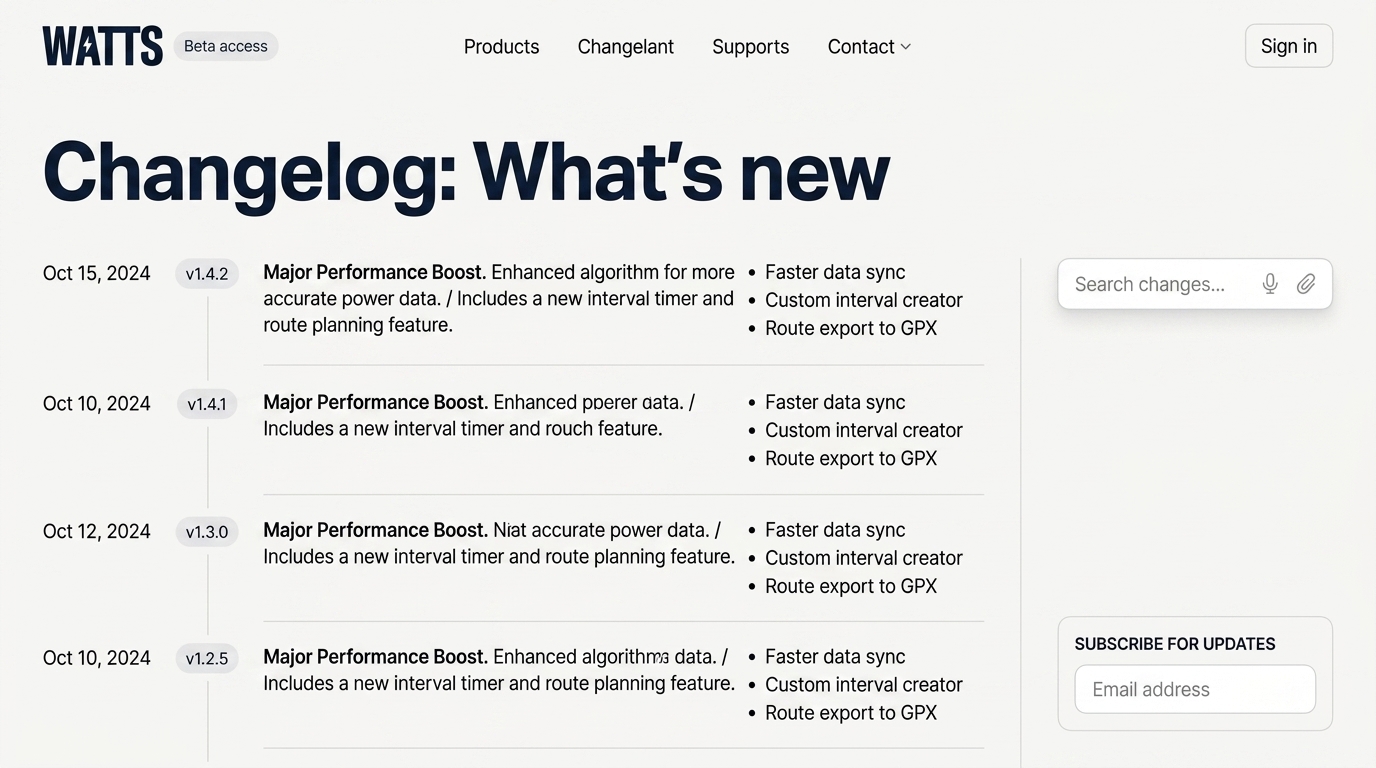The width and height of the screenshot is (1376, 768).
Task: Click the Beta access badge
Action: click(226, 46)
